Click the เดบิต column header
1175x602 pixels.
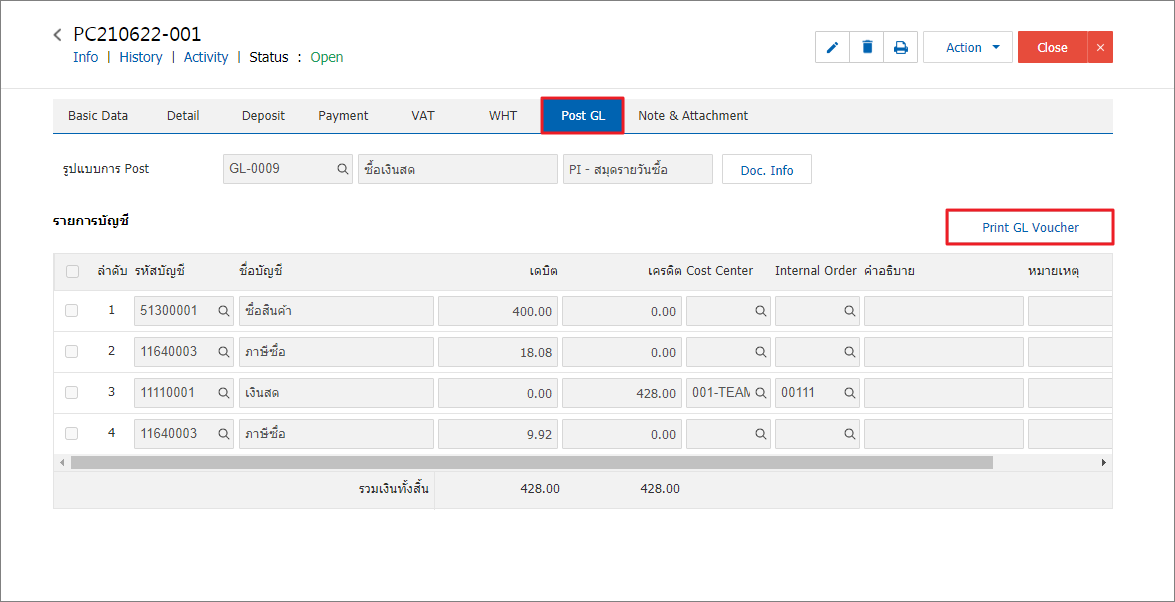(543, 271)
